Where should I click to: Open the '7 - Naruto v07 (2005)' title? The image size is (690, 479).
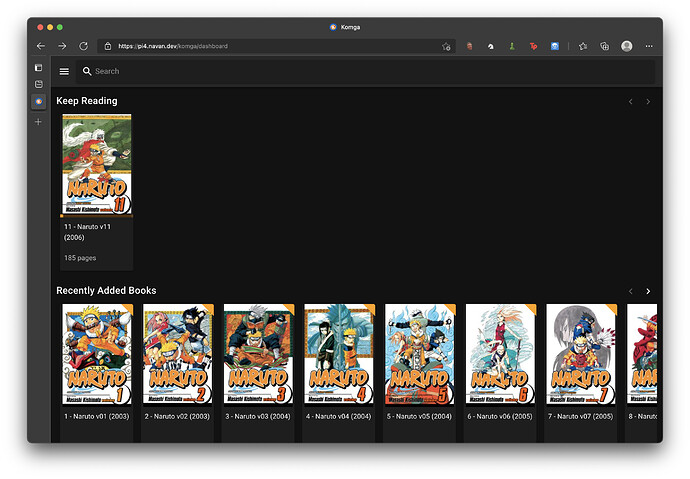coord(580,417)
